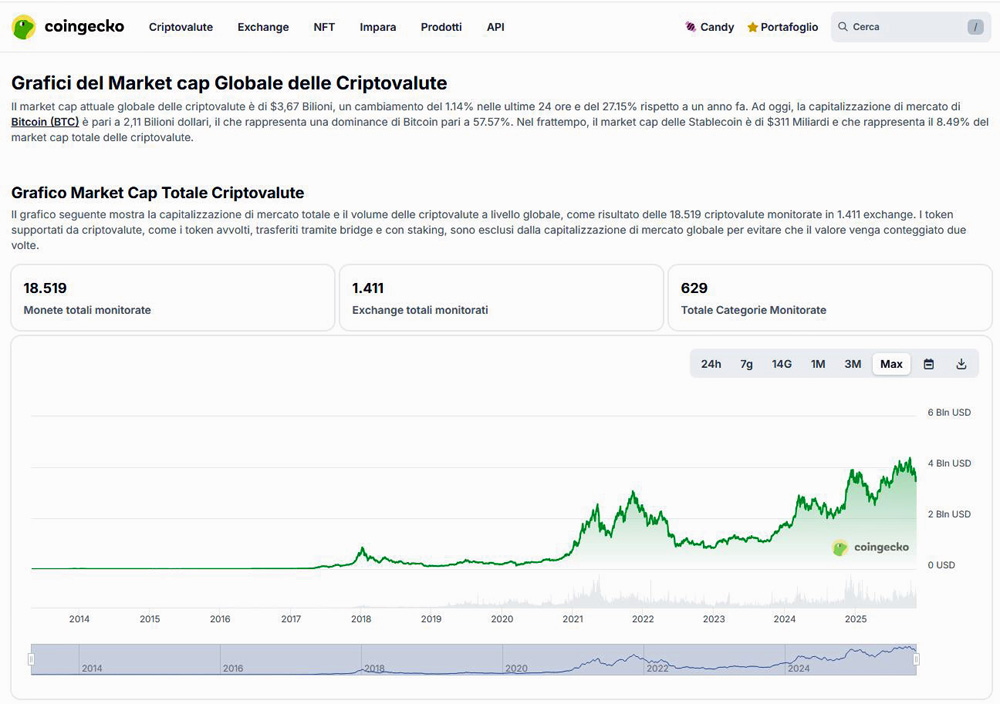Open the calendar date picker on the chart
Viewport: 1000px width, 704px height.
pyautogui.click(x=929, y=364)
